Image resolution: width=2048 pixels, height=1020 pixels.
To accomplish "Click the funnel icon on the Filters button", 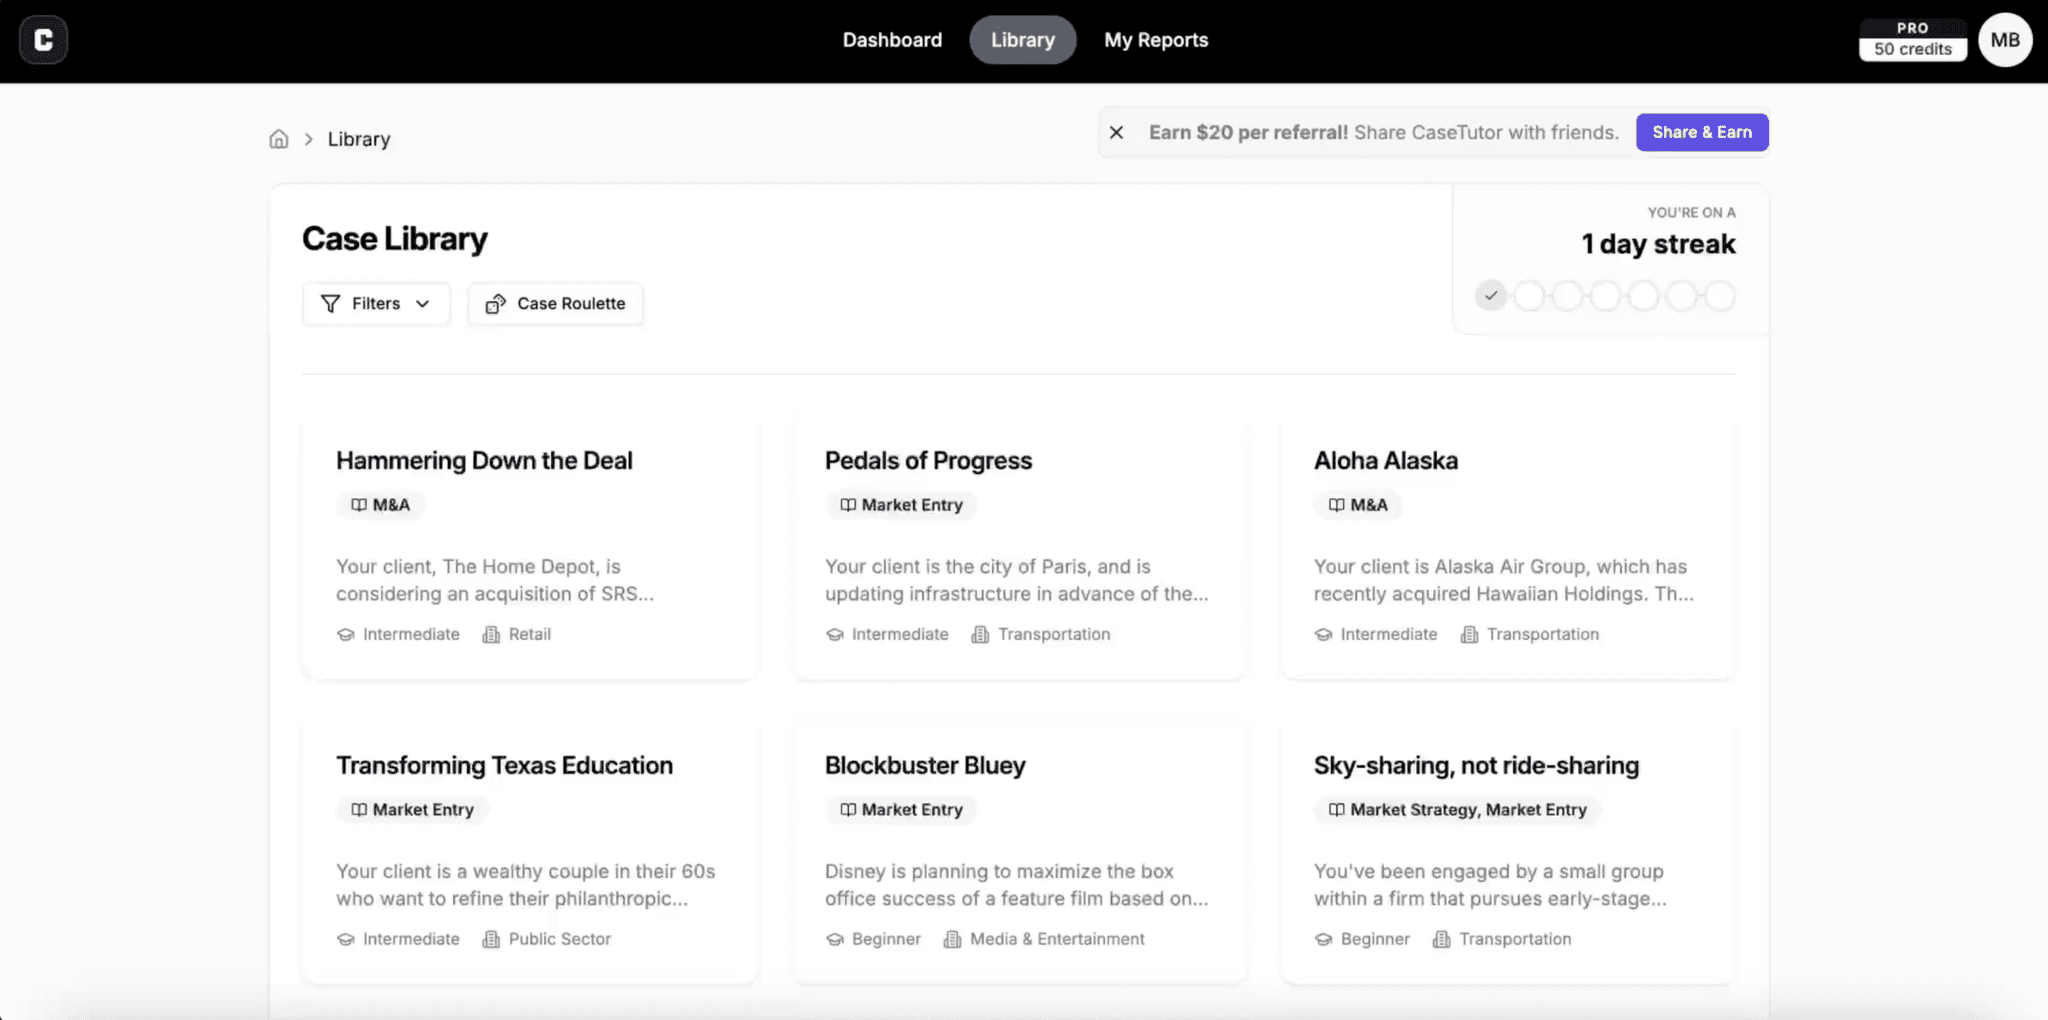I will pos(331,303).
